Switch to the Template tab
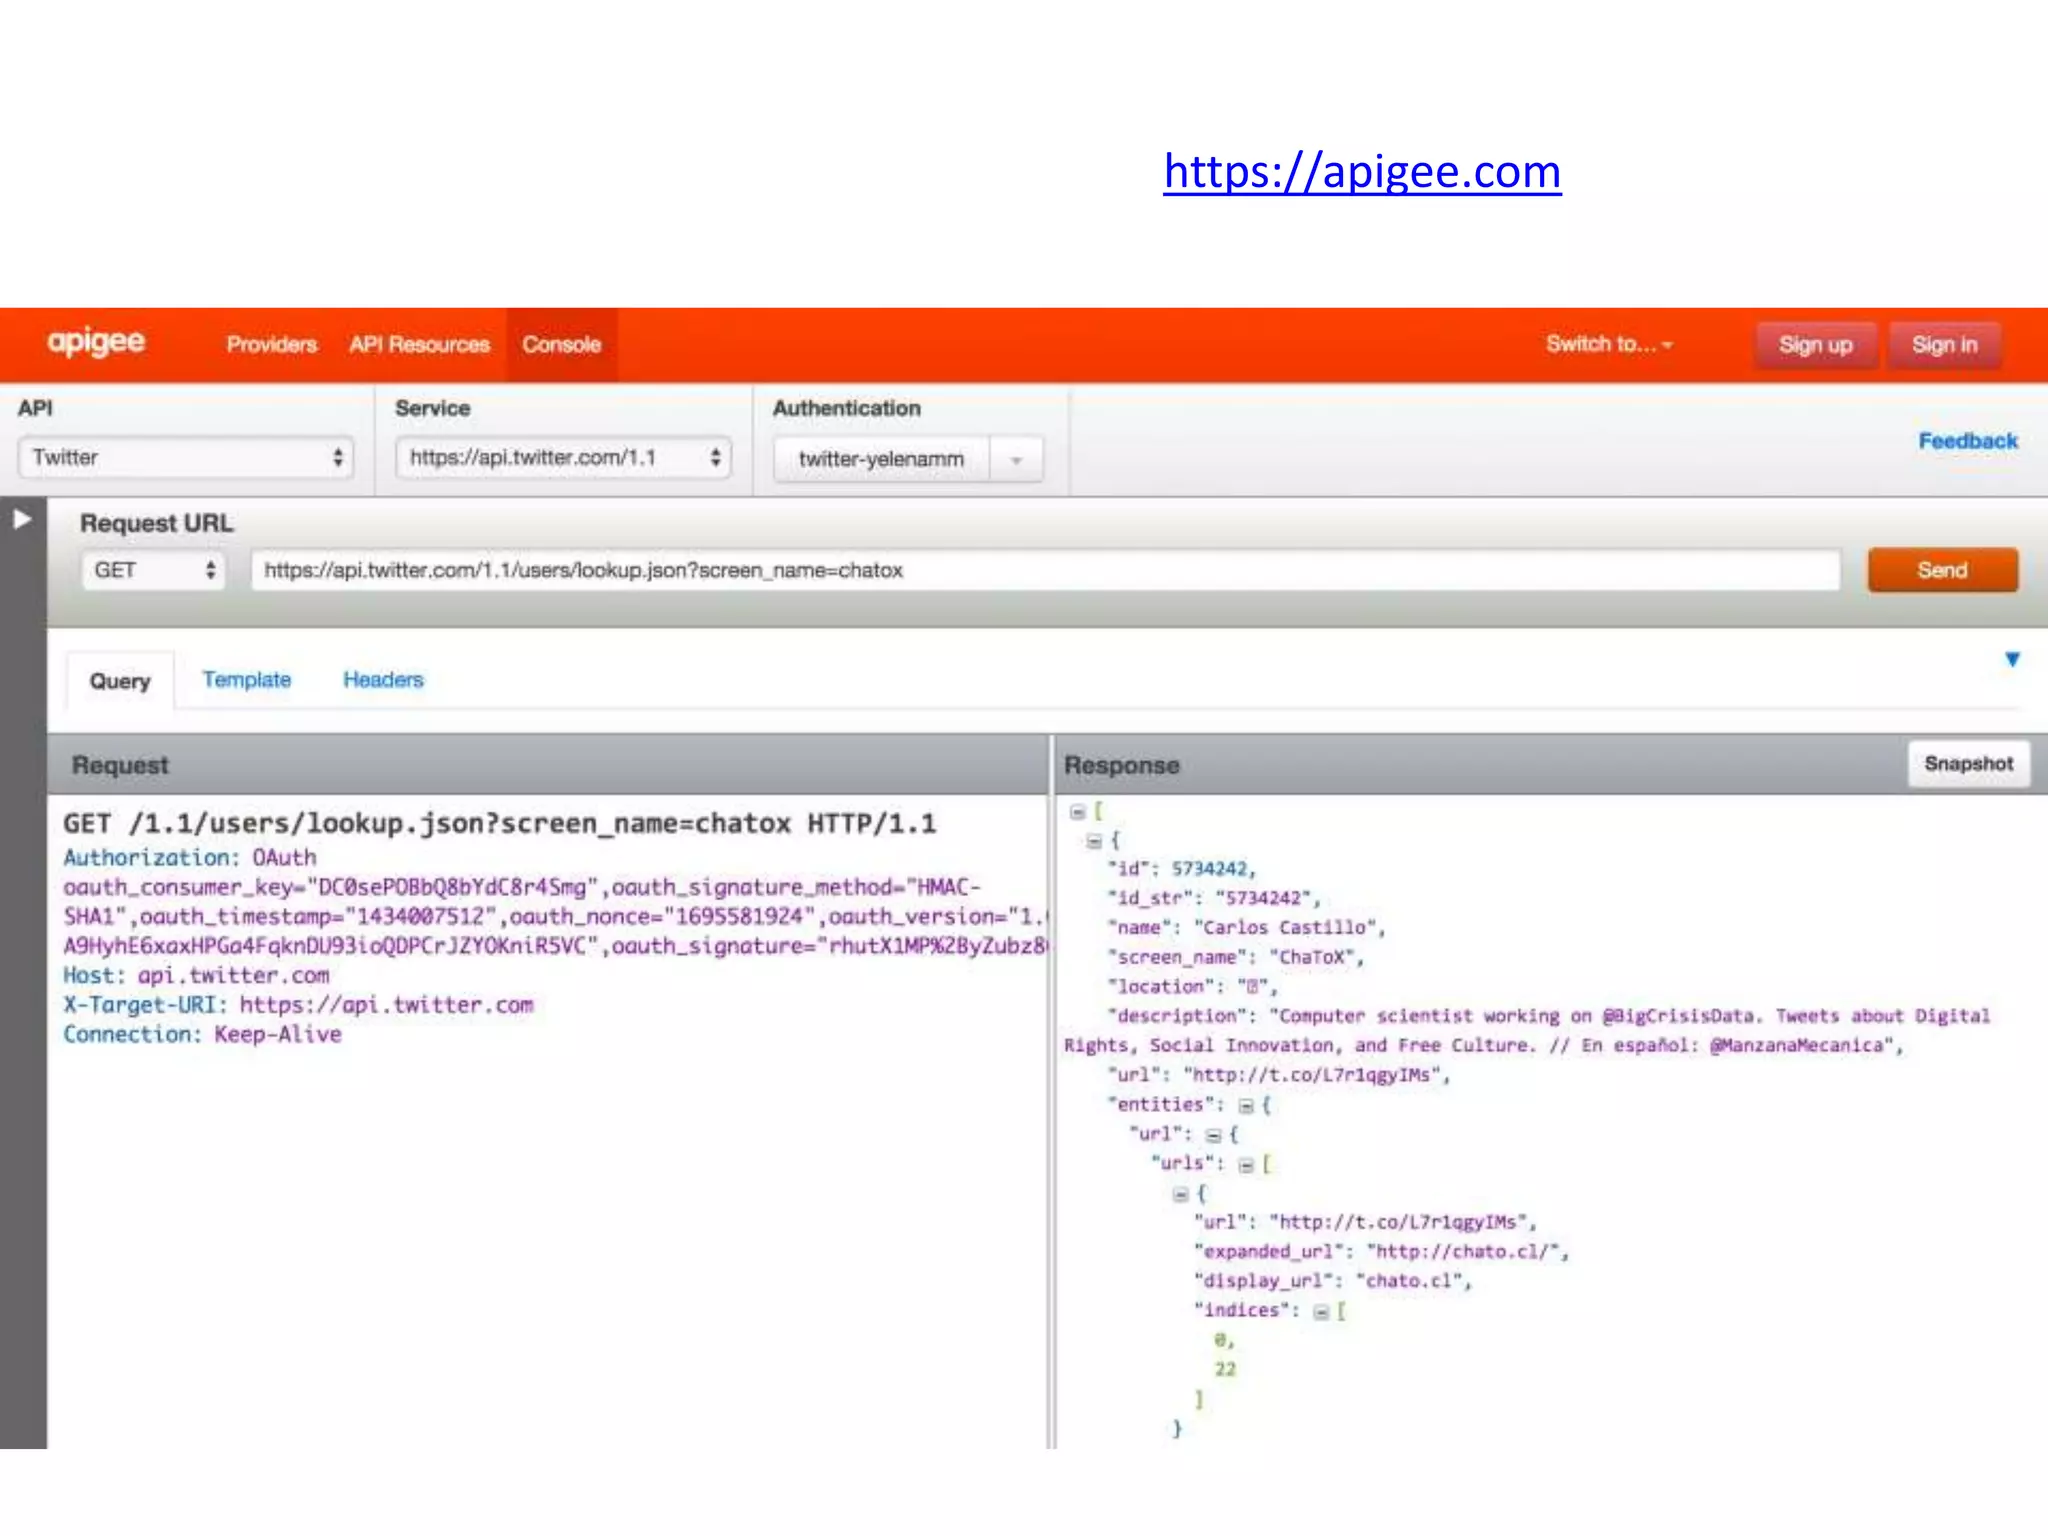Screen dimensions: 2048x1536 (x=246, y=680)
